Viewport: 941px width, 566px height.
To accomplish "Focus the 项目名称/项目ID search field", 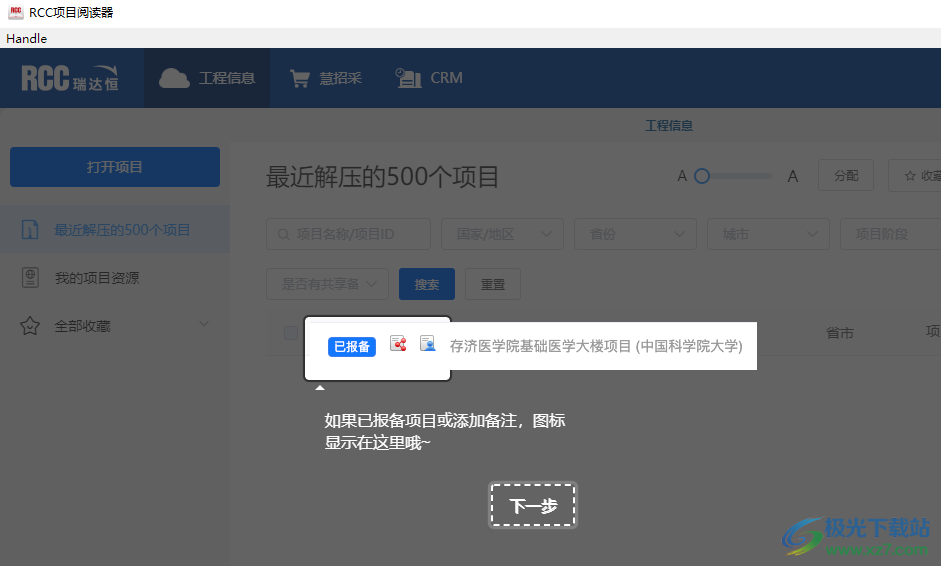I will 348,234.
